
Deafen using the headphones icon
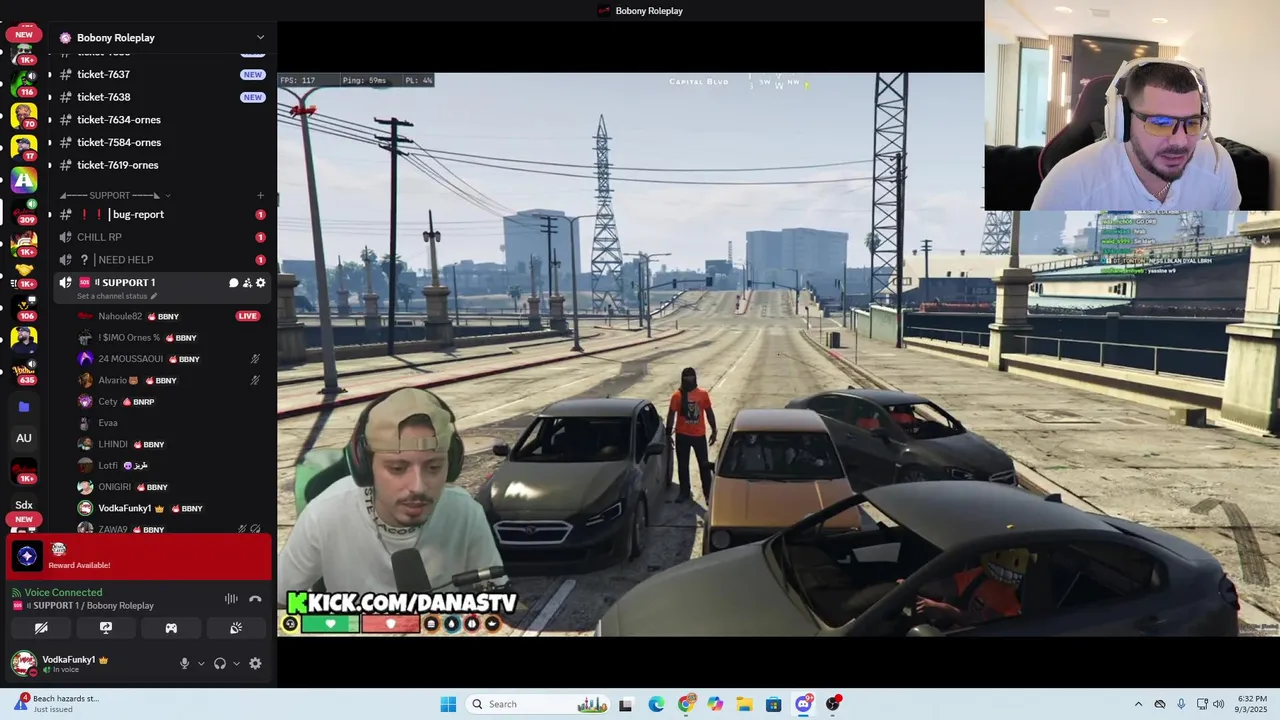click(220, 663)
